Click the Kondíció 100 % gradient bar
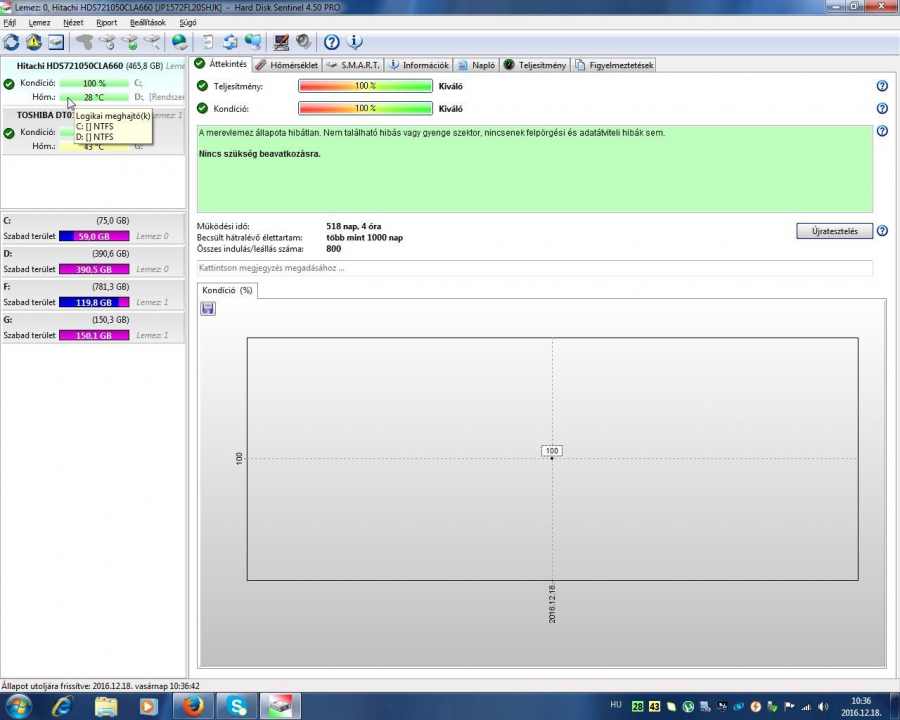The height and width of the screenshot is (720, 900). pyautogui.click(x=365, y=109)
